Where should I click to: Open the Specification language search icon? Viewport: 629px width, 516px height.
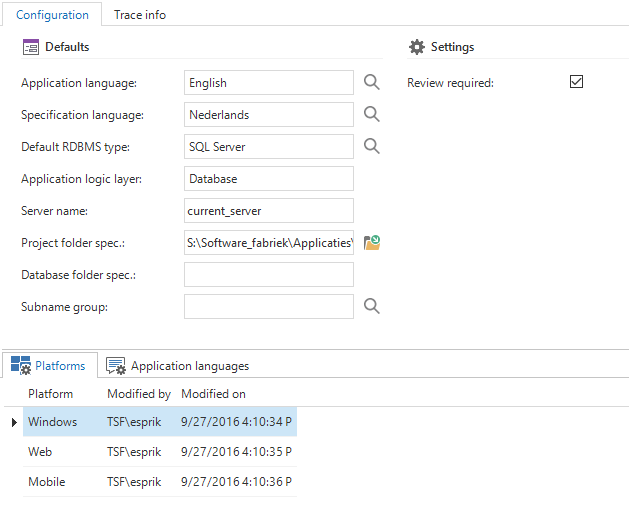[371, 115]
